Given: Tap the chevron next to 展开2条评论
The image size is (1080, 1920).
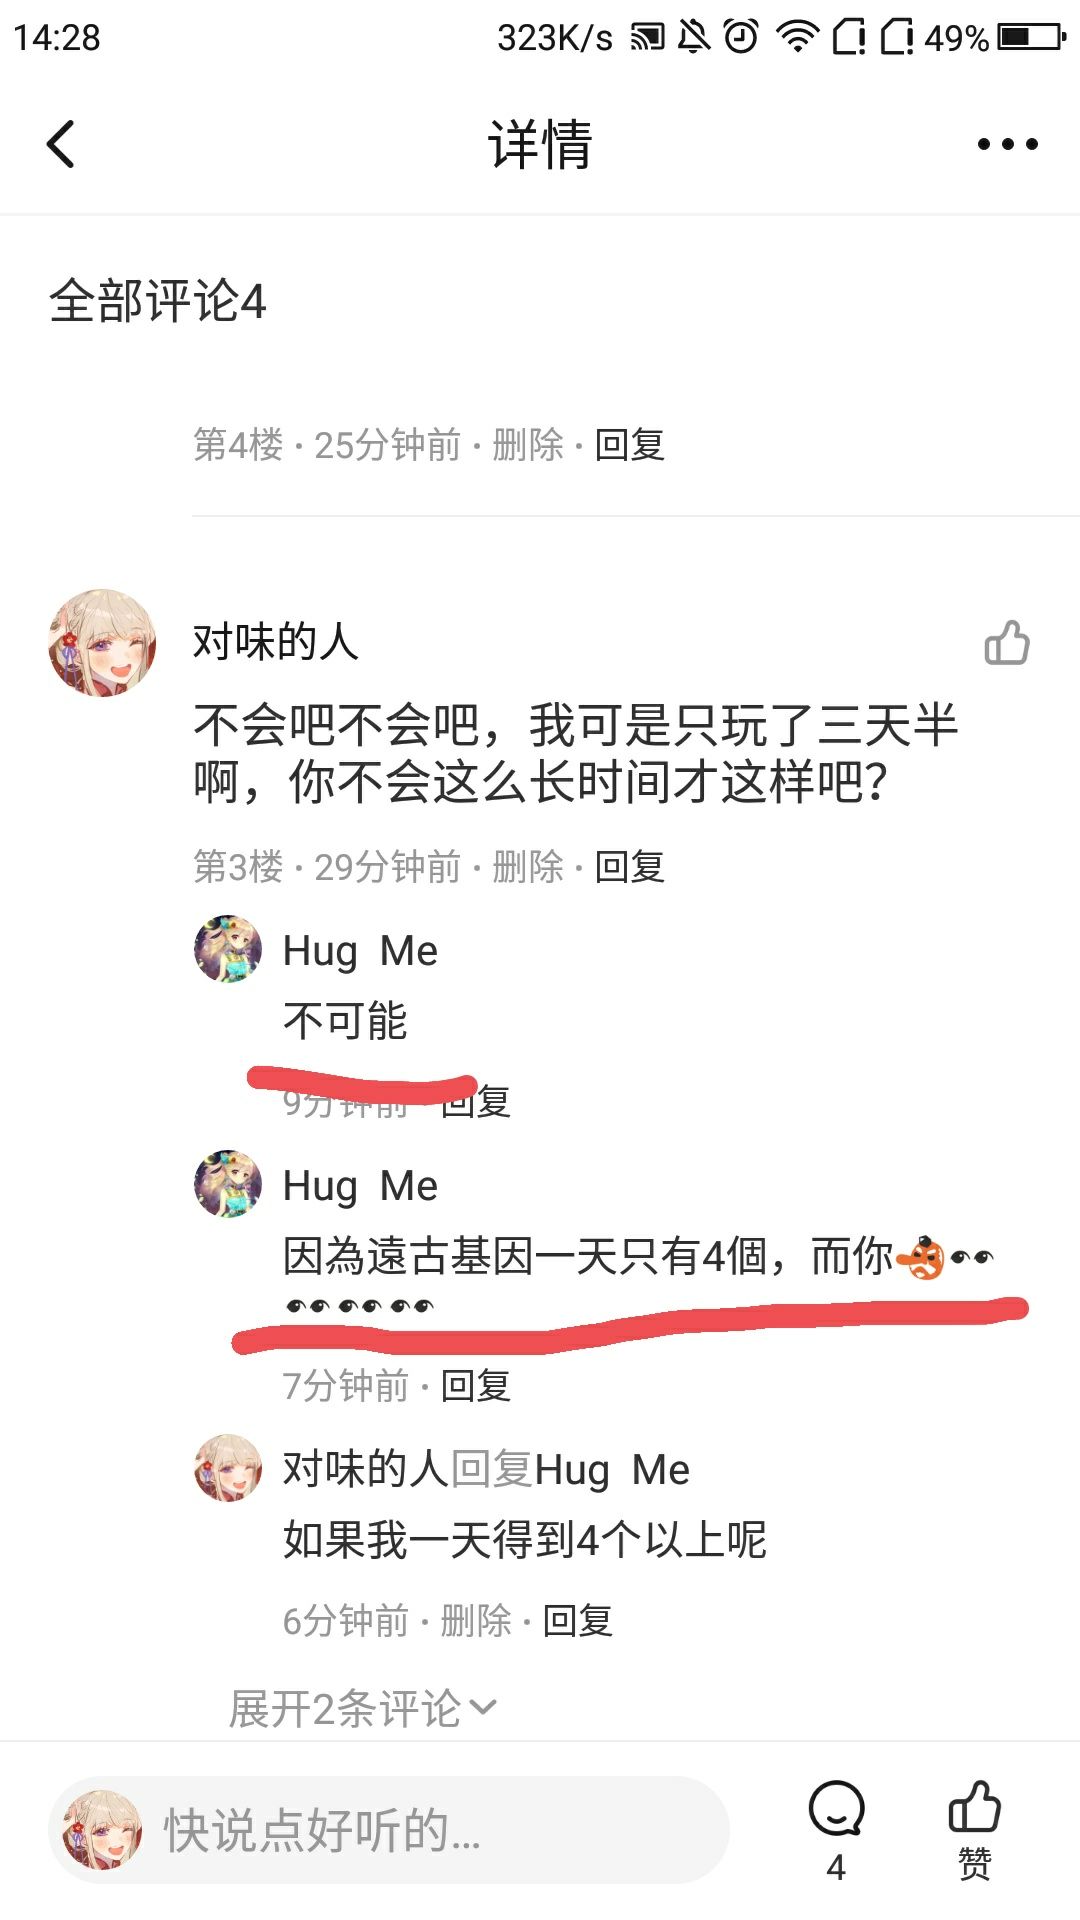Looking at the screenshot, I should 483,1707.
